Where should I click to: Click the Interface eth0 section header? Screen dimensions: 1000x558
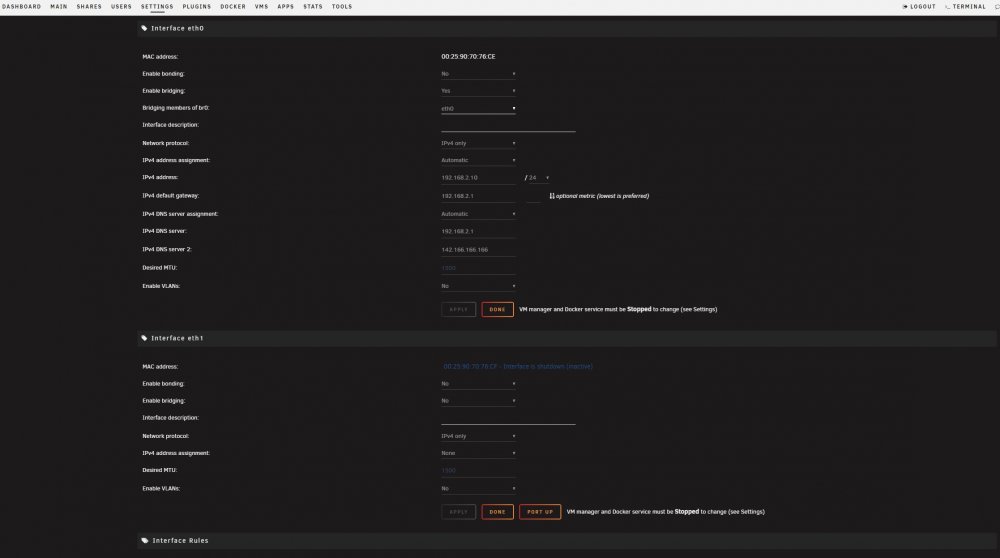(566, 28)
